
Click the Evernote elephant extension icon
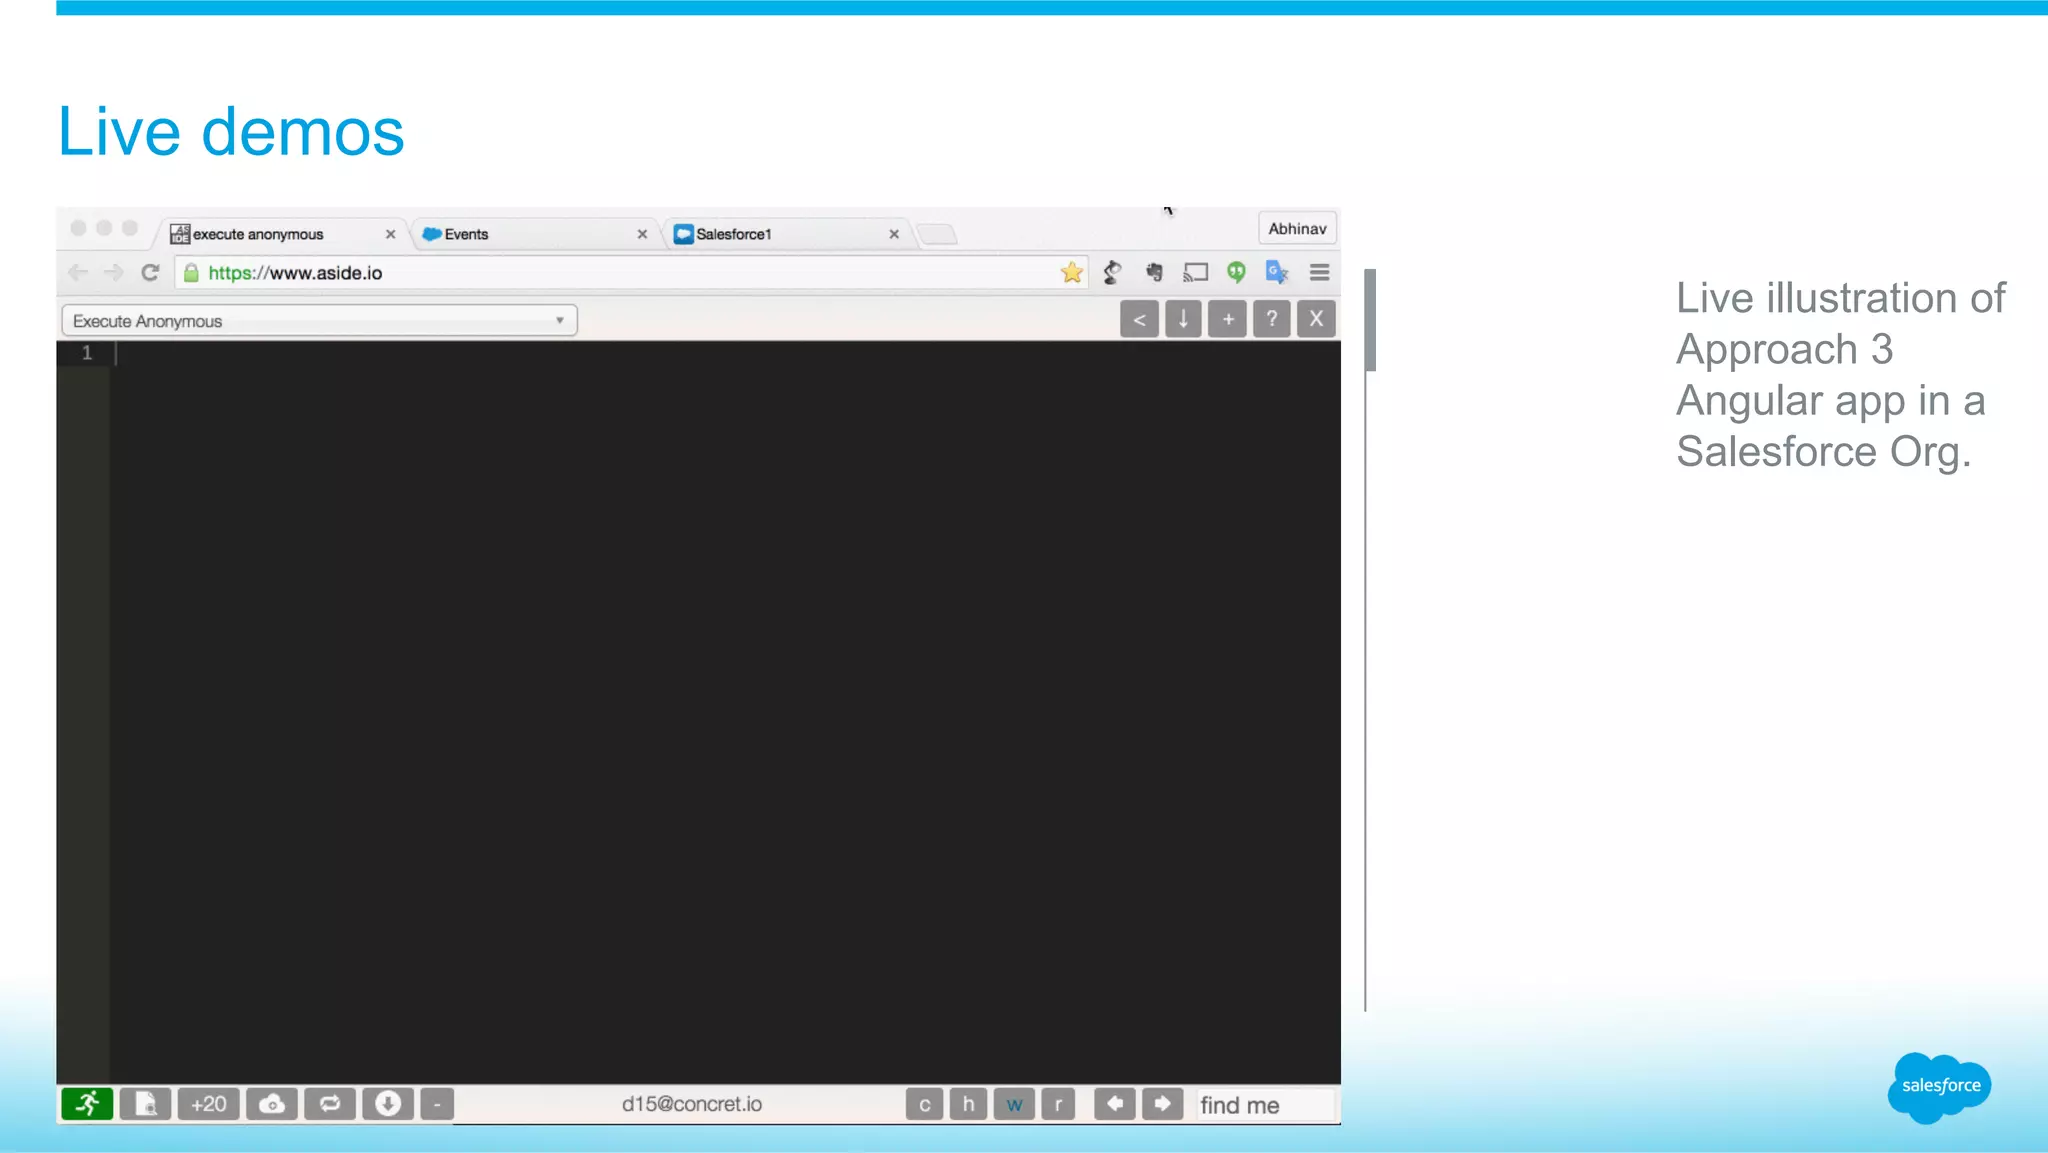click(x=1155, y=272)
